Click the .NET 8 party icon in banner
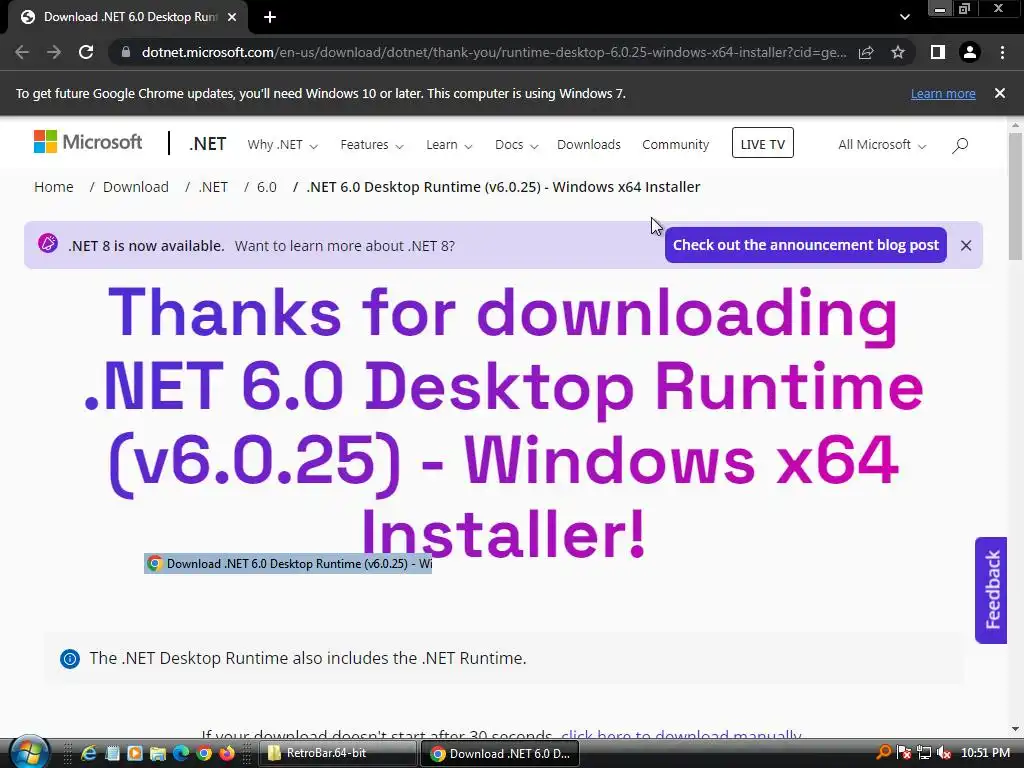This screenshot has height=768, width=1024. click(48, 244)
